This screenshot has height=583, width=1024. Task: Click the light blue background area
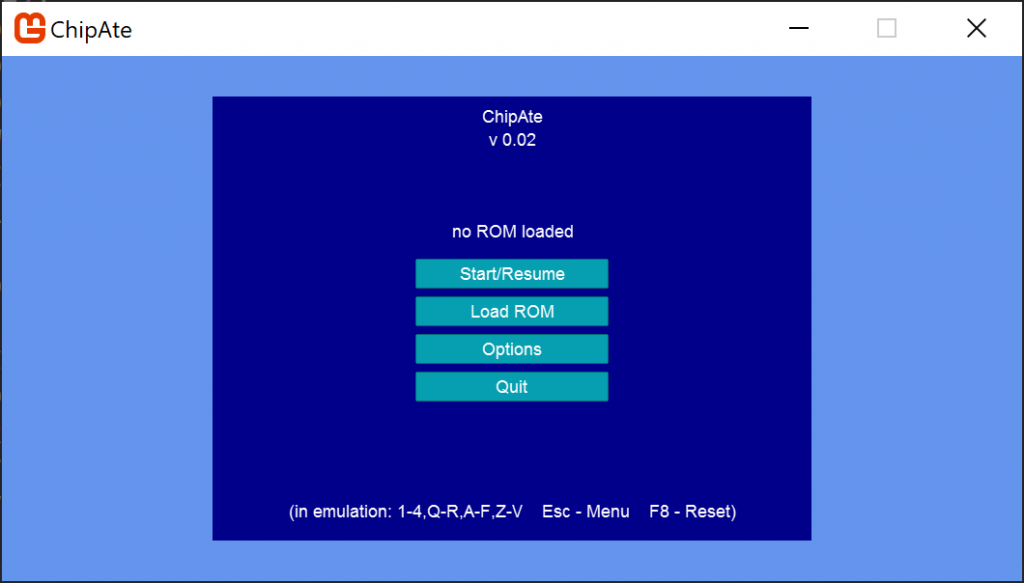click(x=100, y=300)
